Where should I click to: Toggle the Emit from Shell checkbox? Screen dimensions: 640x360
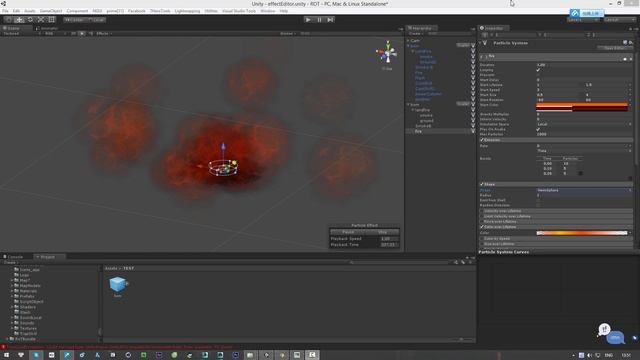[x=538, y=200]
